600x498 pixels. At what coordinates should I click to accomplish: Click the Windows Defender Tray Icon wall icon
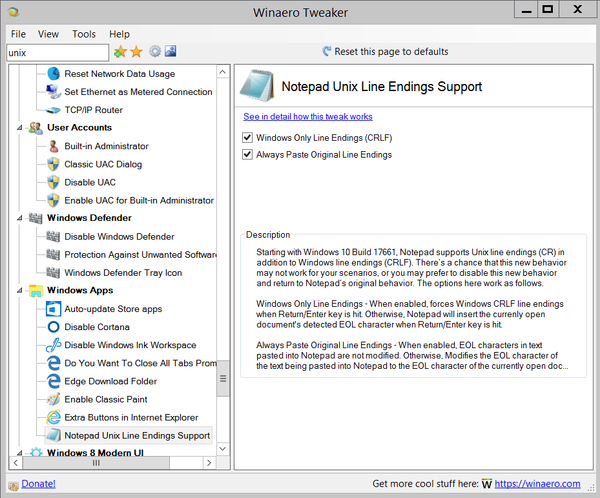pyautogui.click(x=53, y=273)
